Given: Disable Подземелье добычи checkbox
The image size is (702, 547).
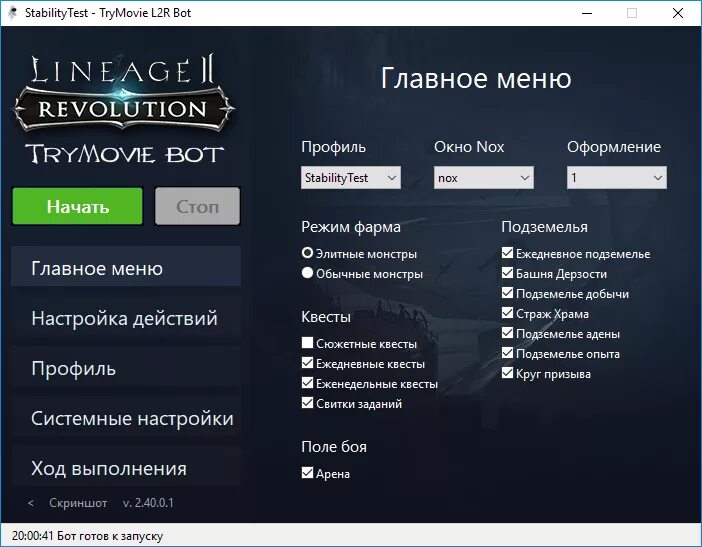Looking at the screenshot, I should (507, 293).
